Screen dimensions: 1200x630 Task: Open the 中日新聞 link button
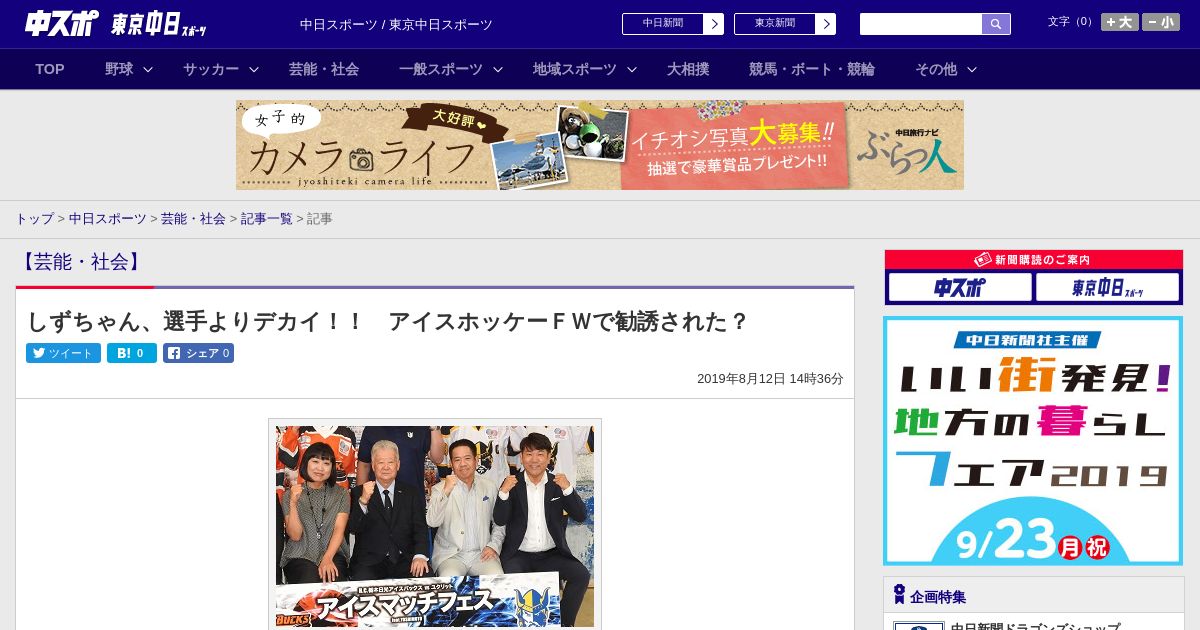point(663,24)
